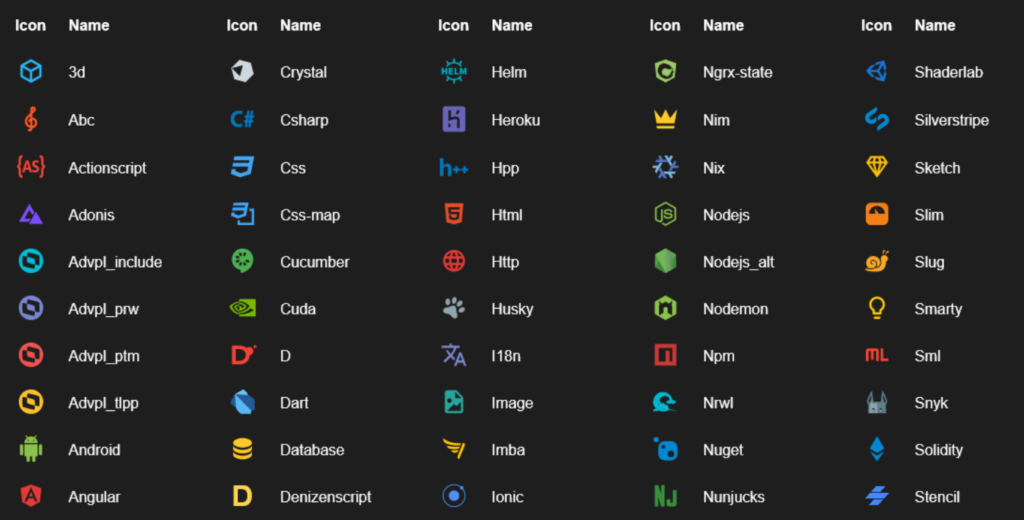The height and width of the screenshot is (520, 1024).
Task: Click the Heroku purple icon
Action: 454,120
